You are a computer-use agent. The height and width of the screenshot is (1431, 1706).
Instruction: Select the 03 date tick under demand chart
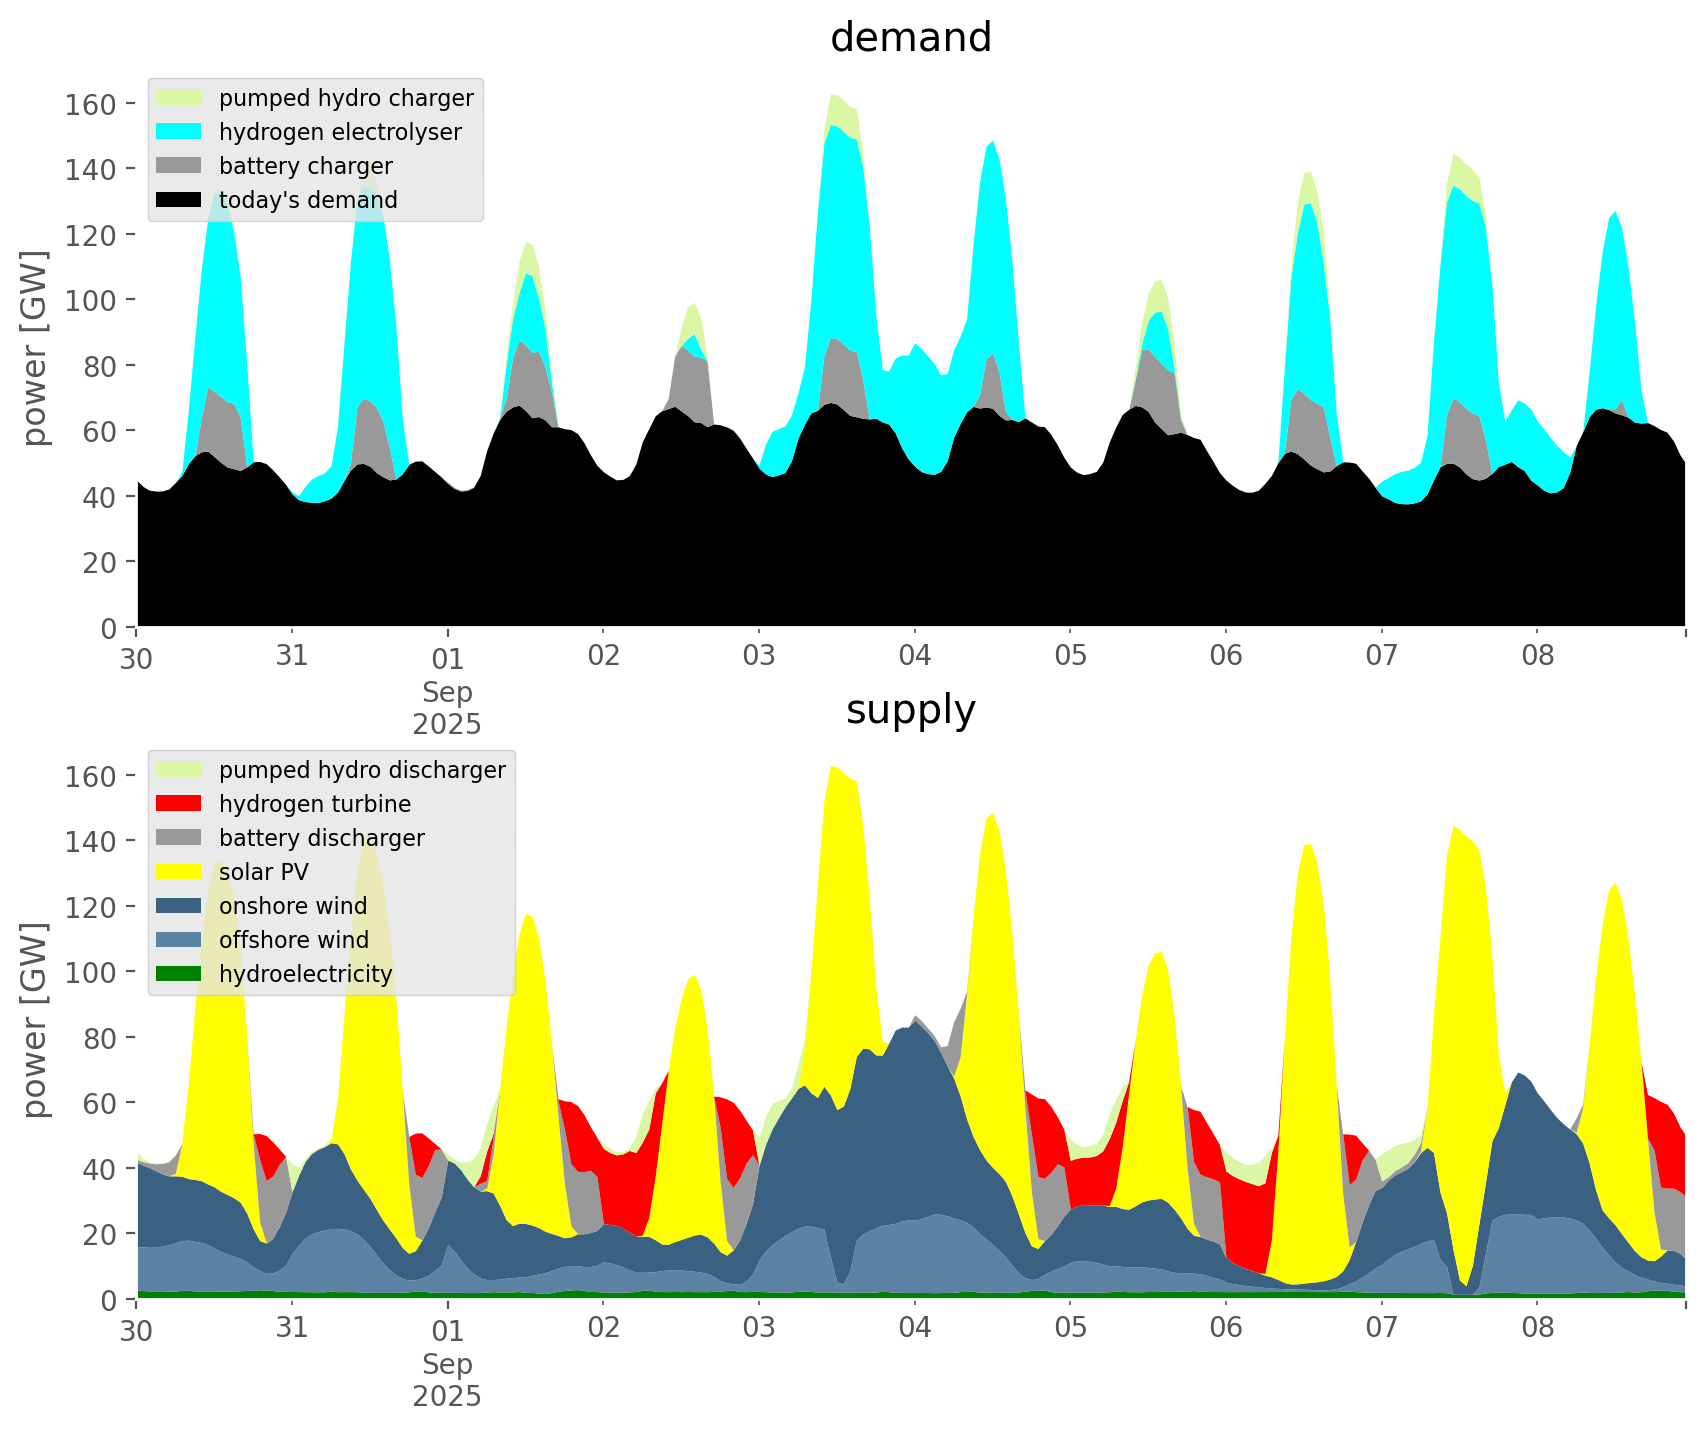click(759, 657)
